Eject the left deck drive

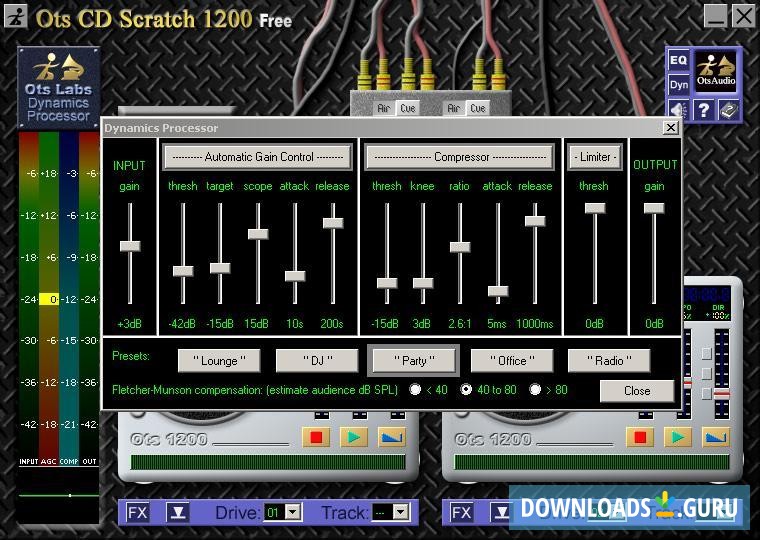point(178,512)
